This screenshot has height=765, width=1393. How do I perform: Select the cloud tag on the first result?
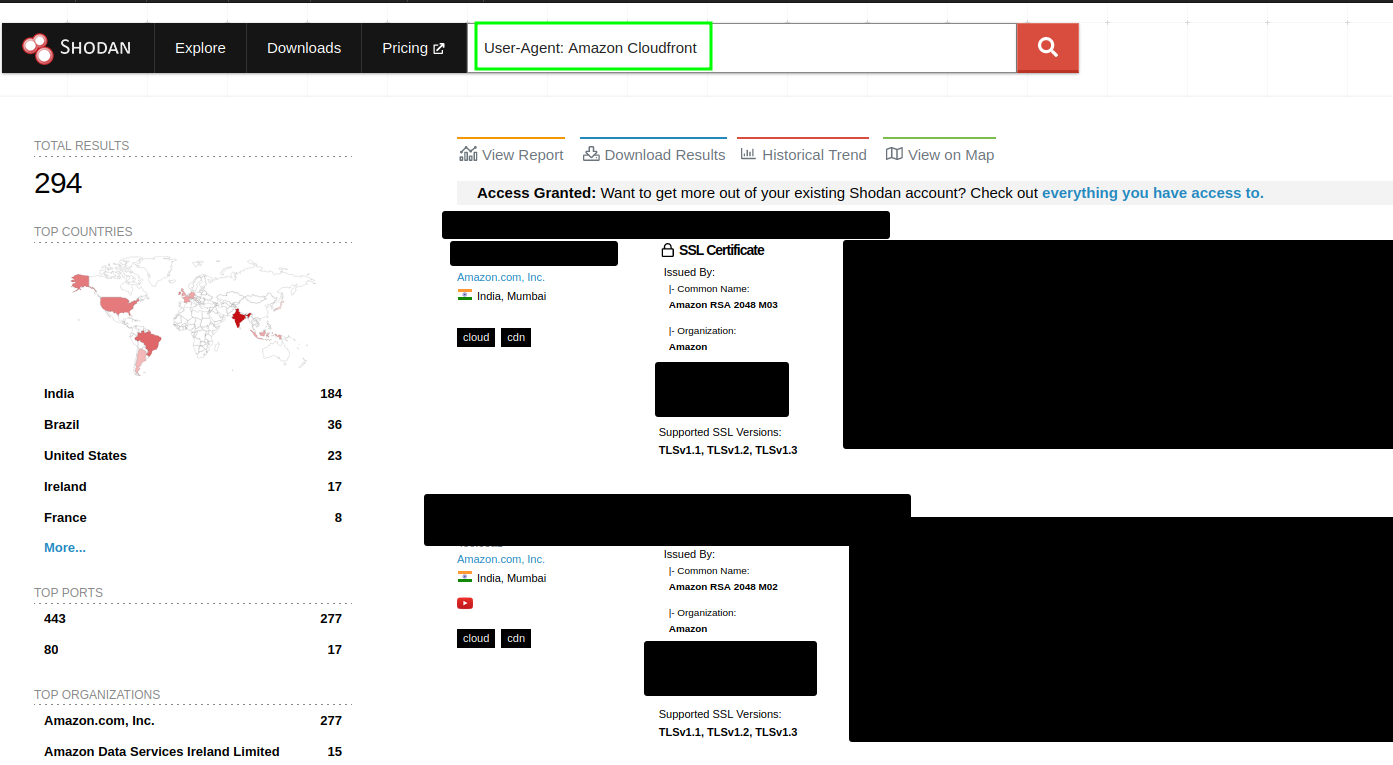(475, 337)
